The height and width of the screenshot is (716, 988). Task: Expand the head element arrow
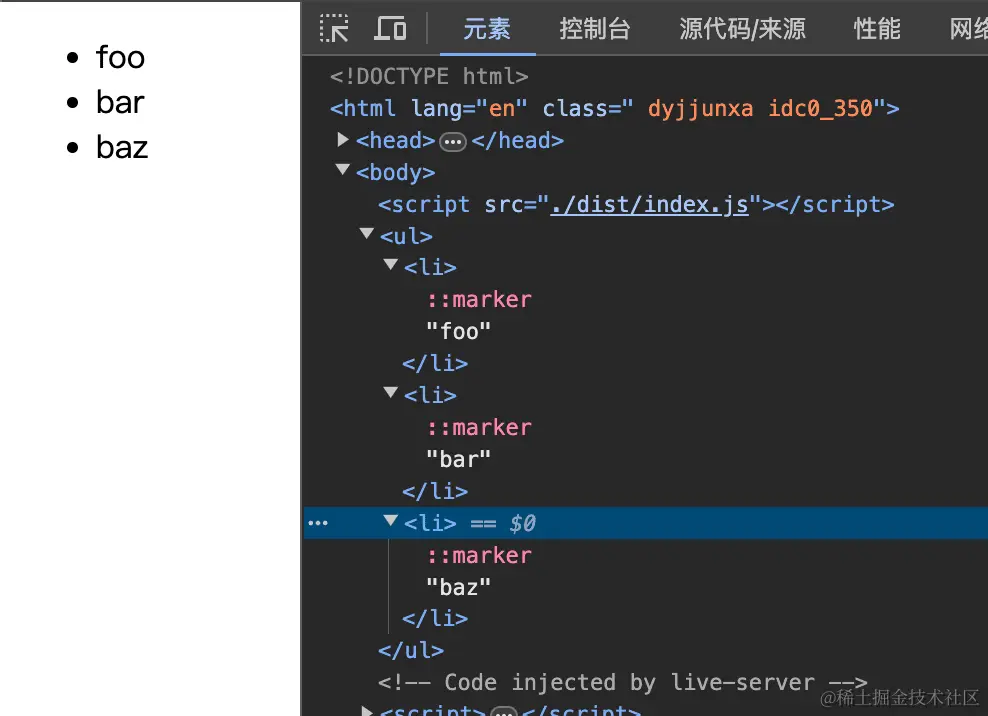click(x=343, y=139)
